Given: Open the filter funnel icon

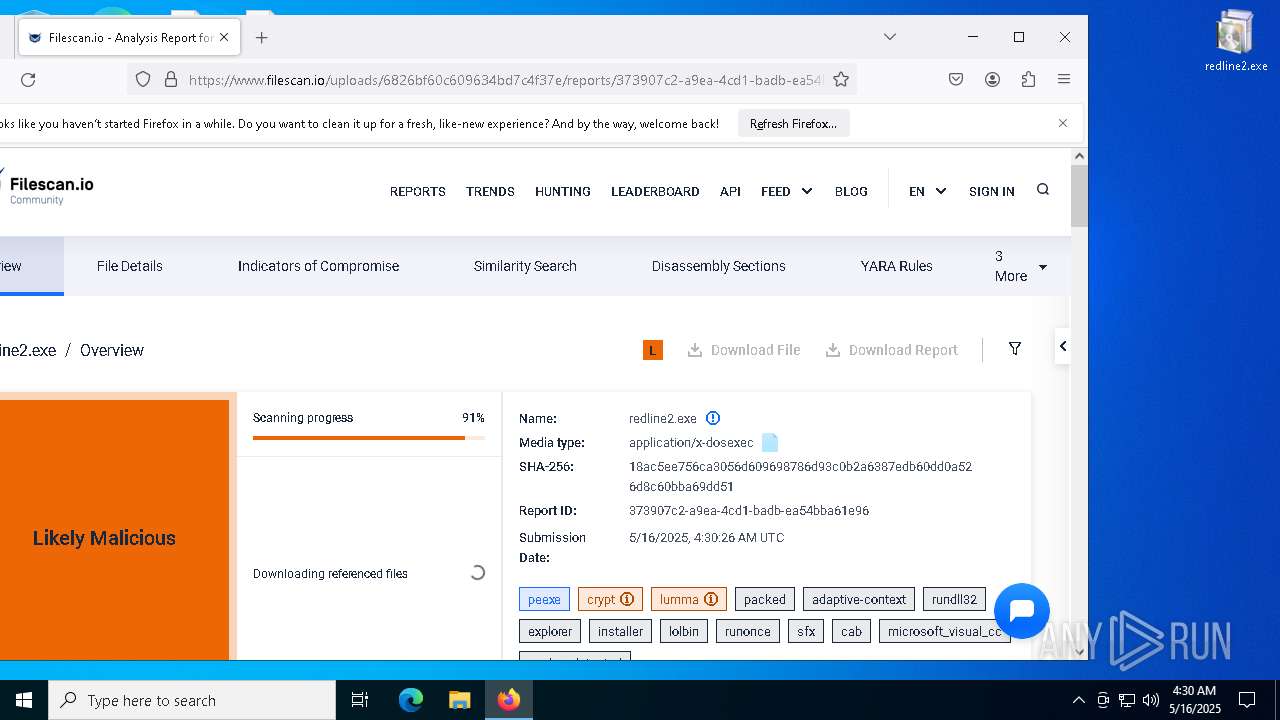Looking at the screenshot, I should point(1015,349).
